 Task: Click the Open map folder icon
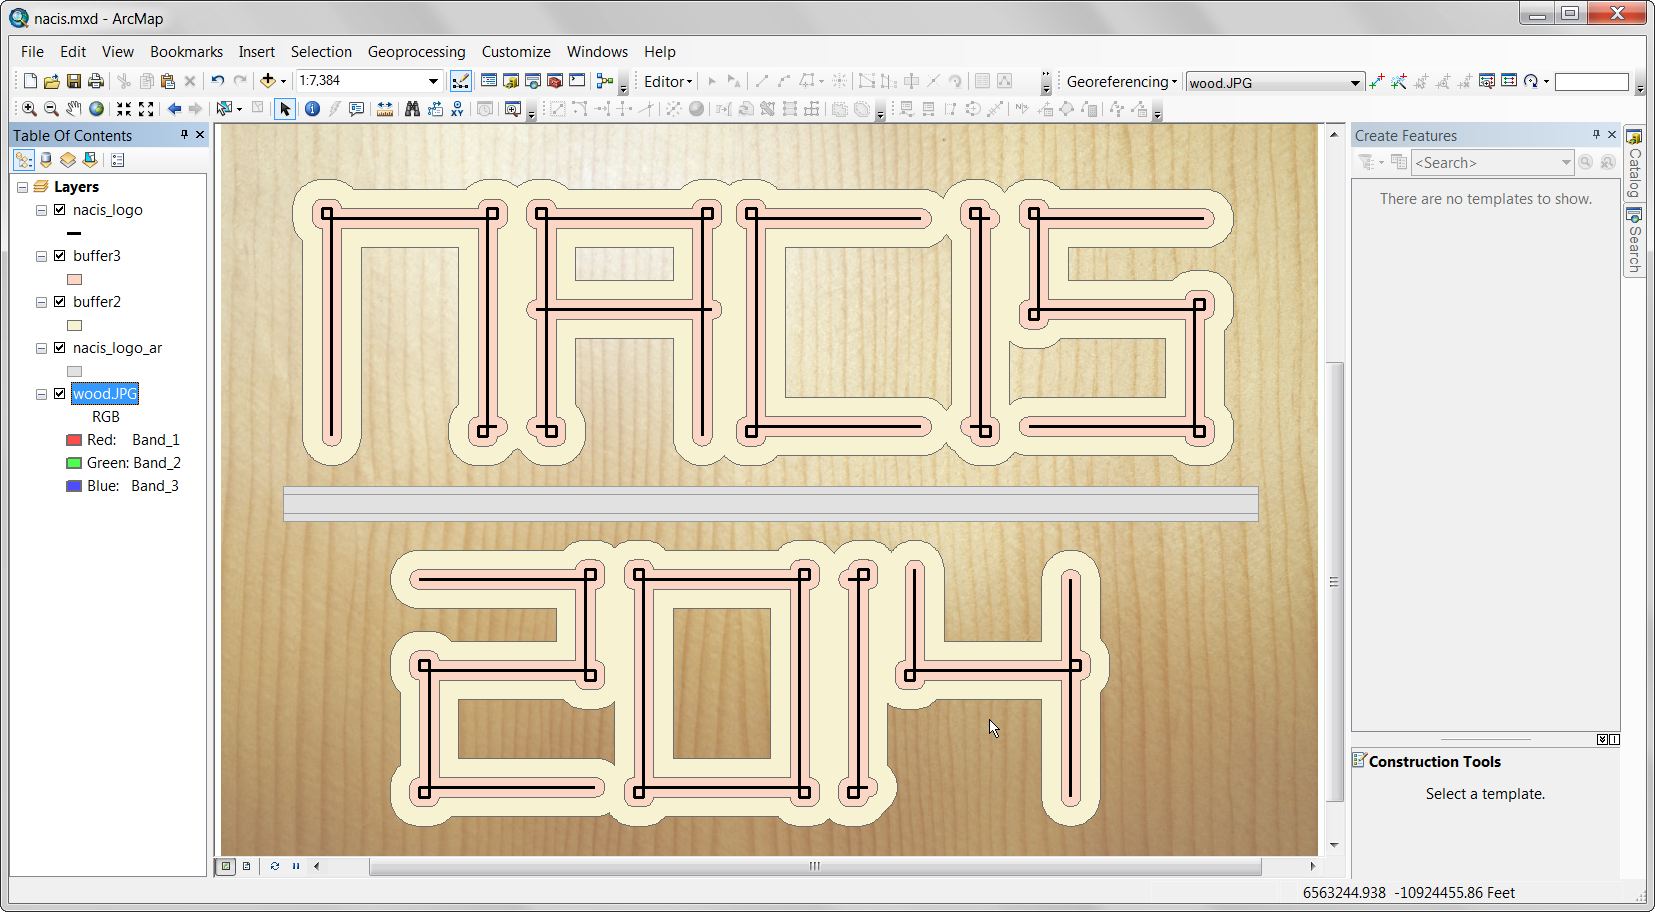52,81
